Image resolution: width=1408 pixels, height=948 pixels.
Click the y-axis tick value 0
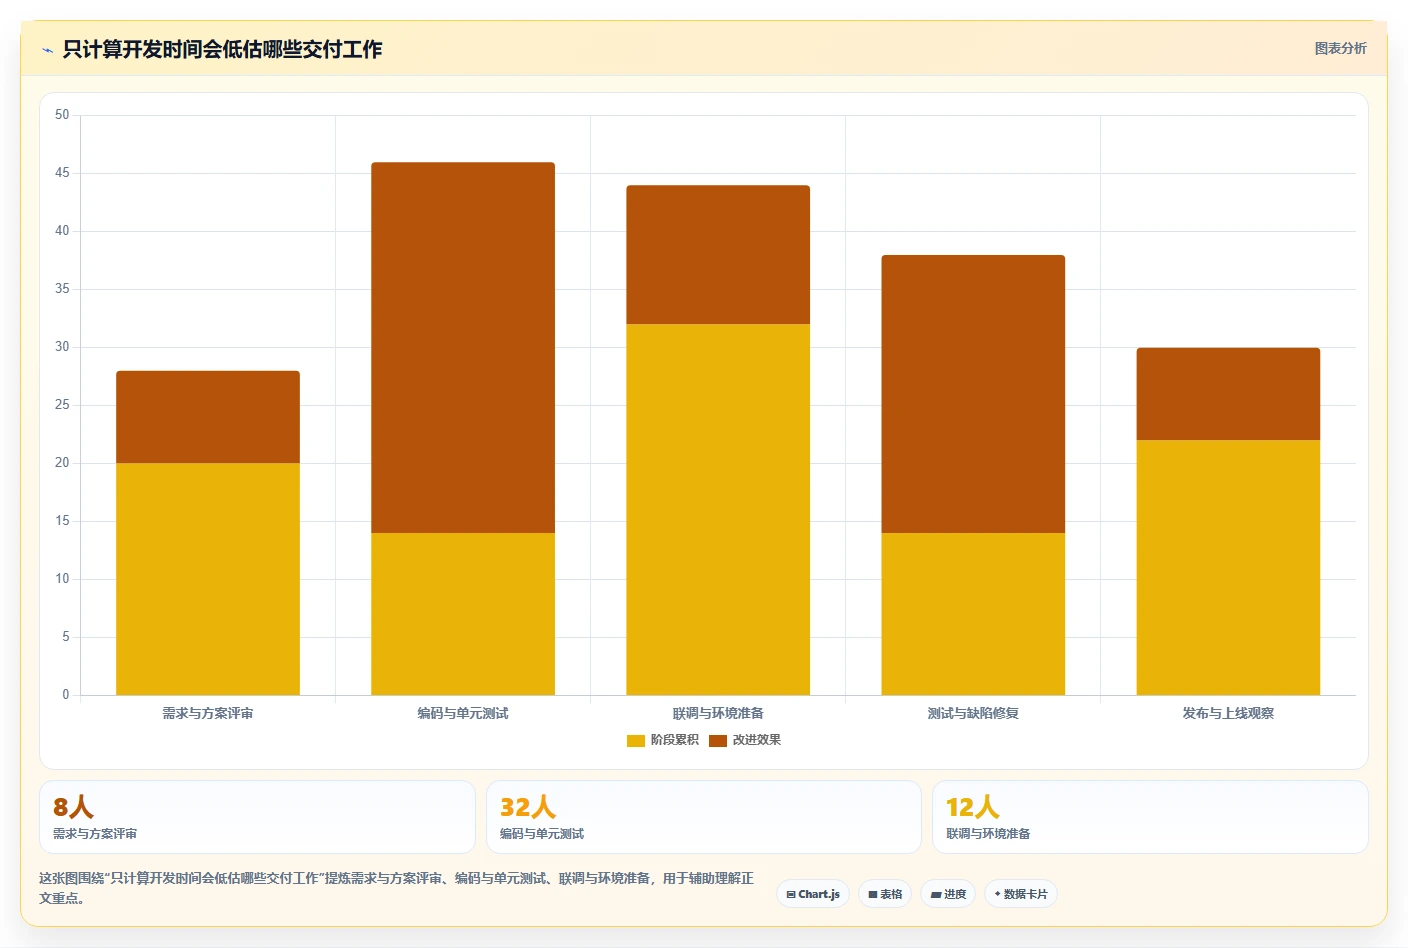pos(66,695)
